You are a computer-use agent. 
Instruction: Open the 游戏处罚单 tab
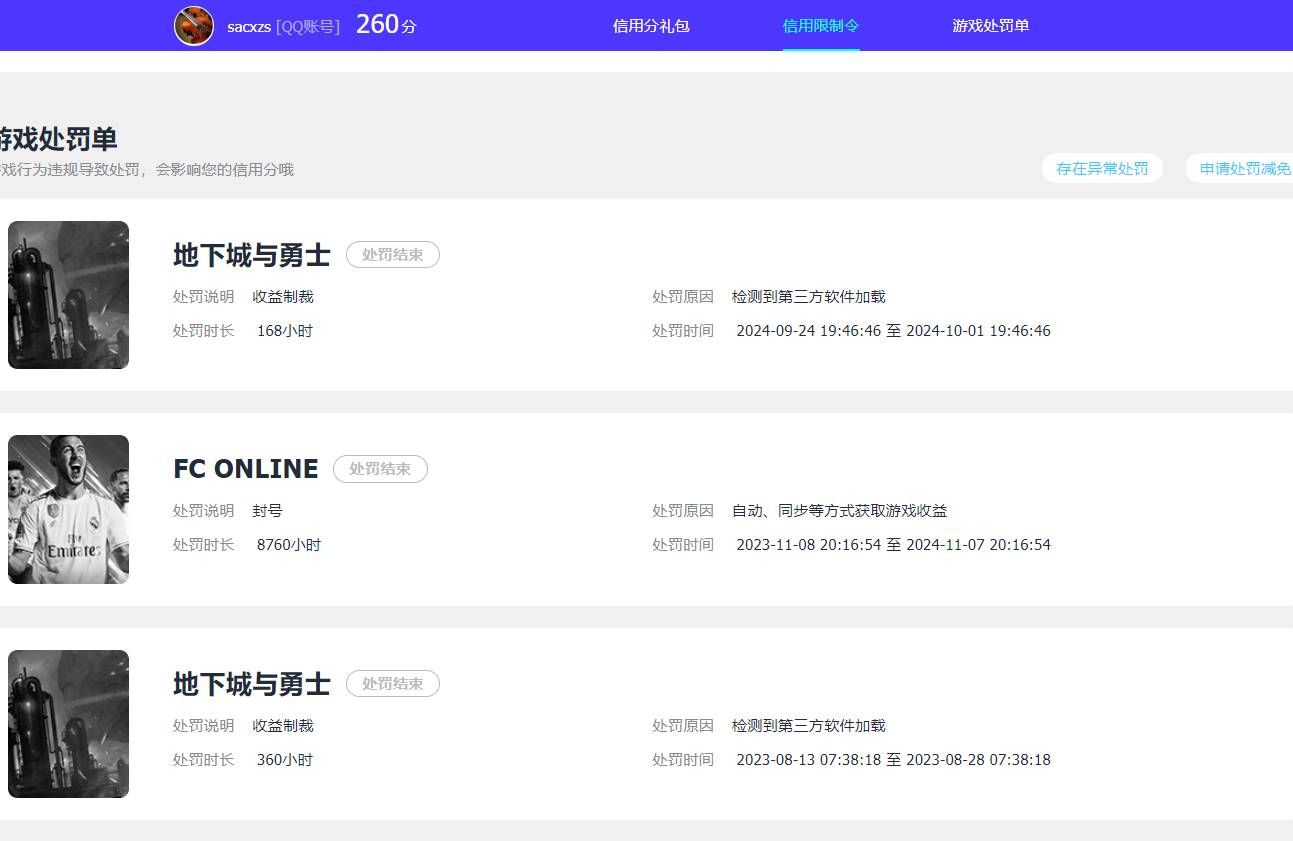click(991, 25)
